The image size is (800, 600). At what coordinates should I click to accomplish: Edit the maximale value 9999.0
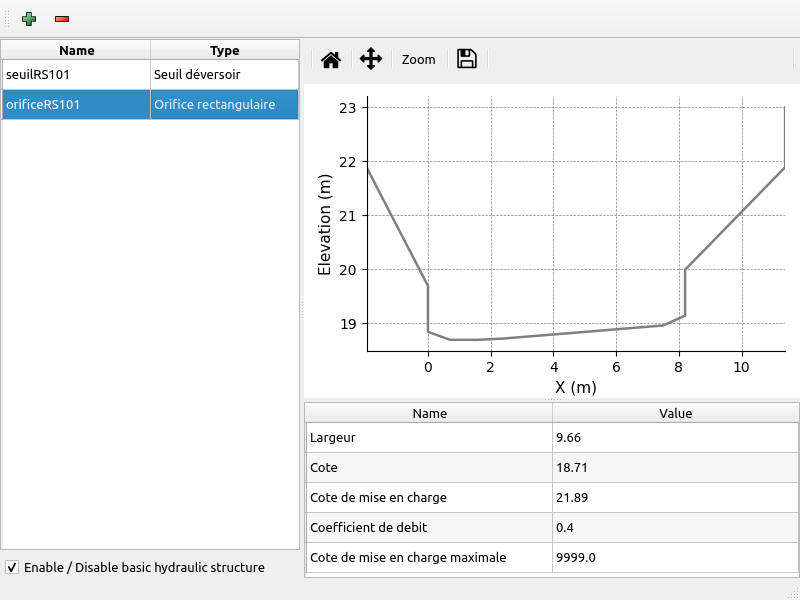(675, 557)
